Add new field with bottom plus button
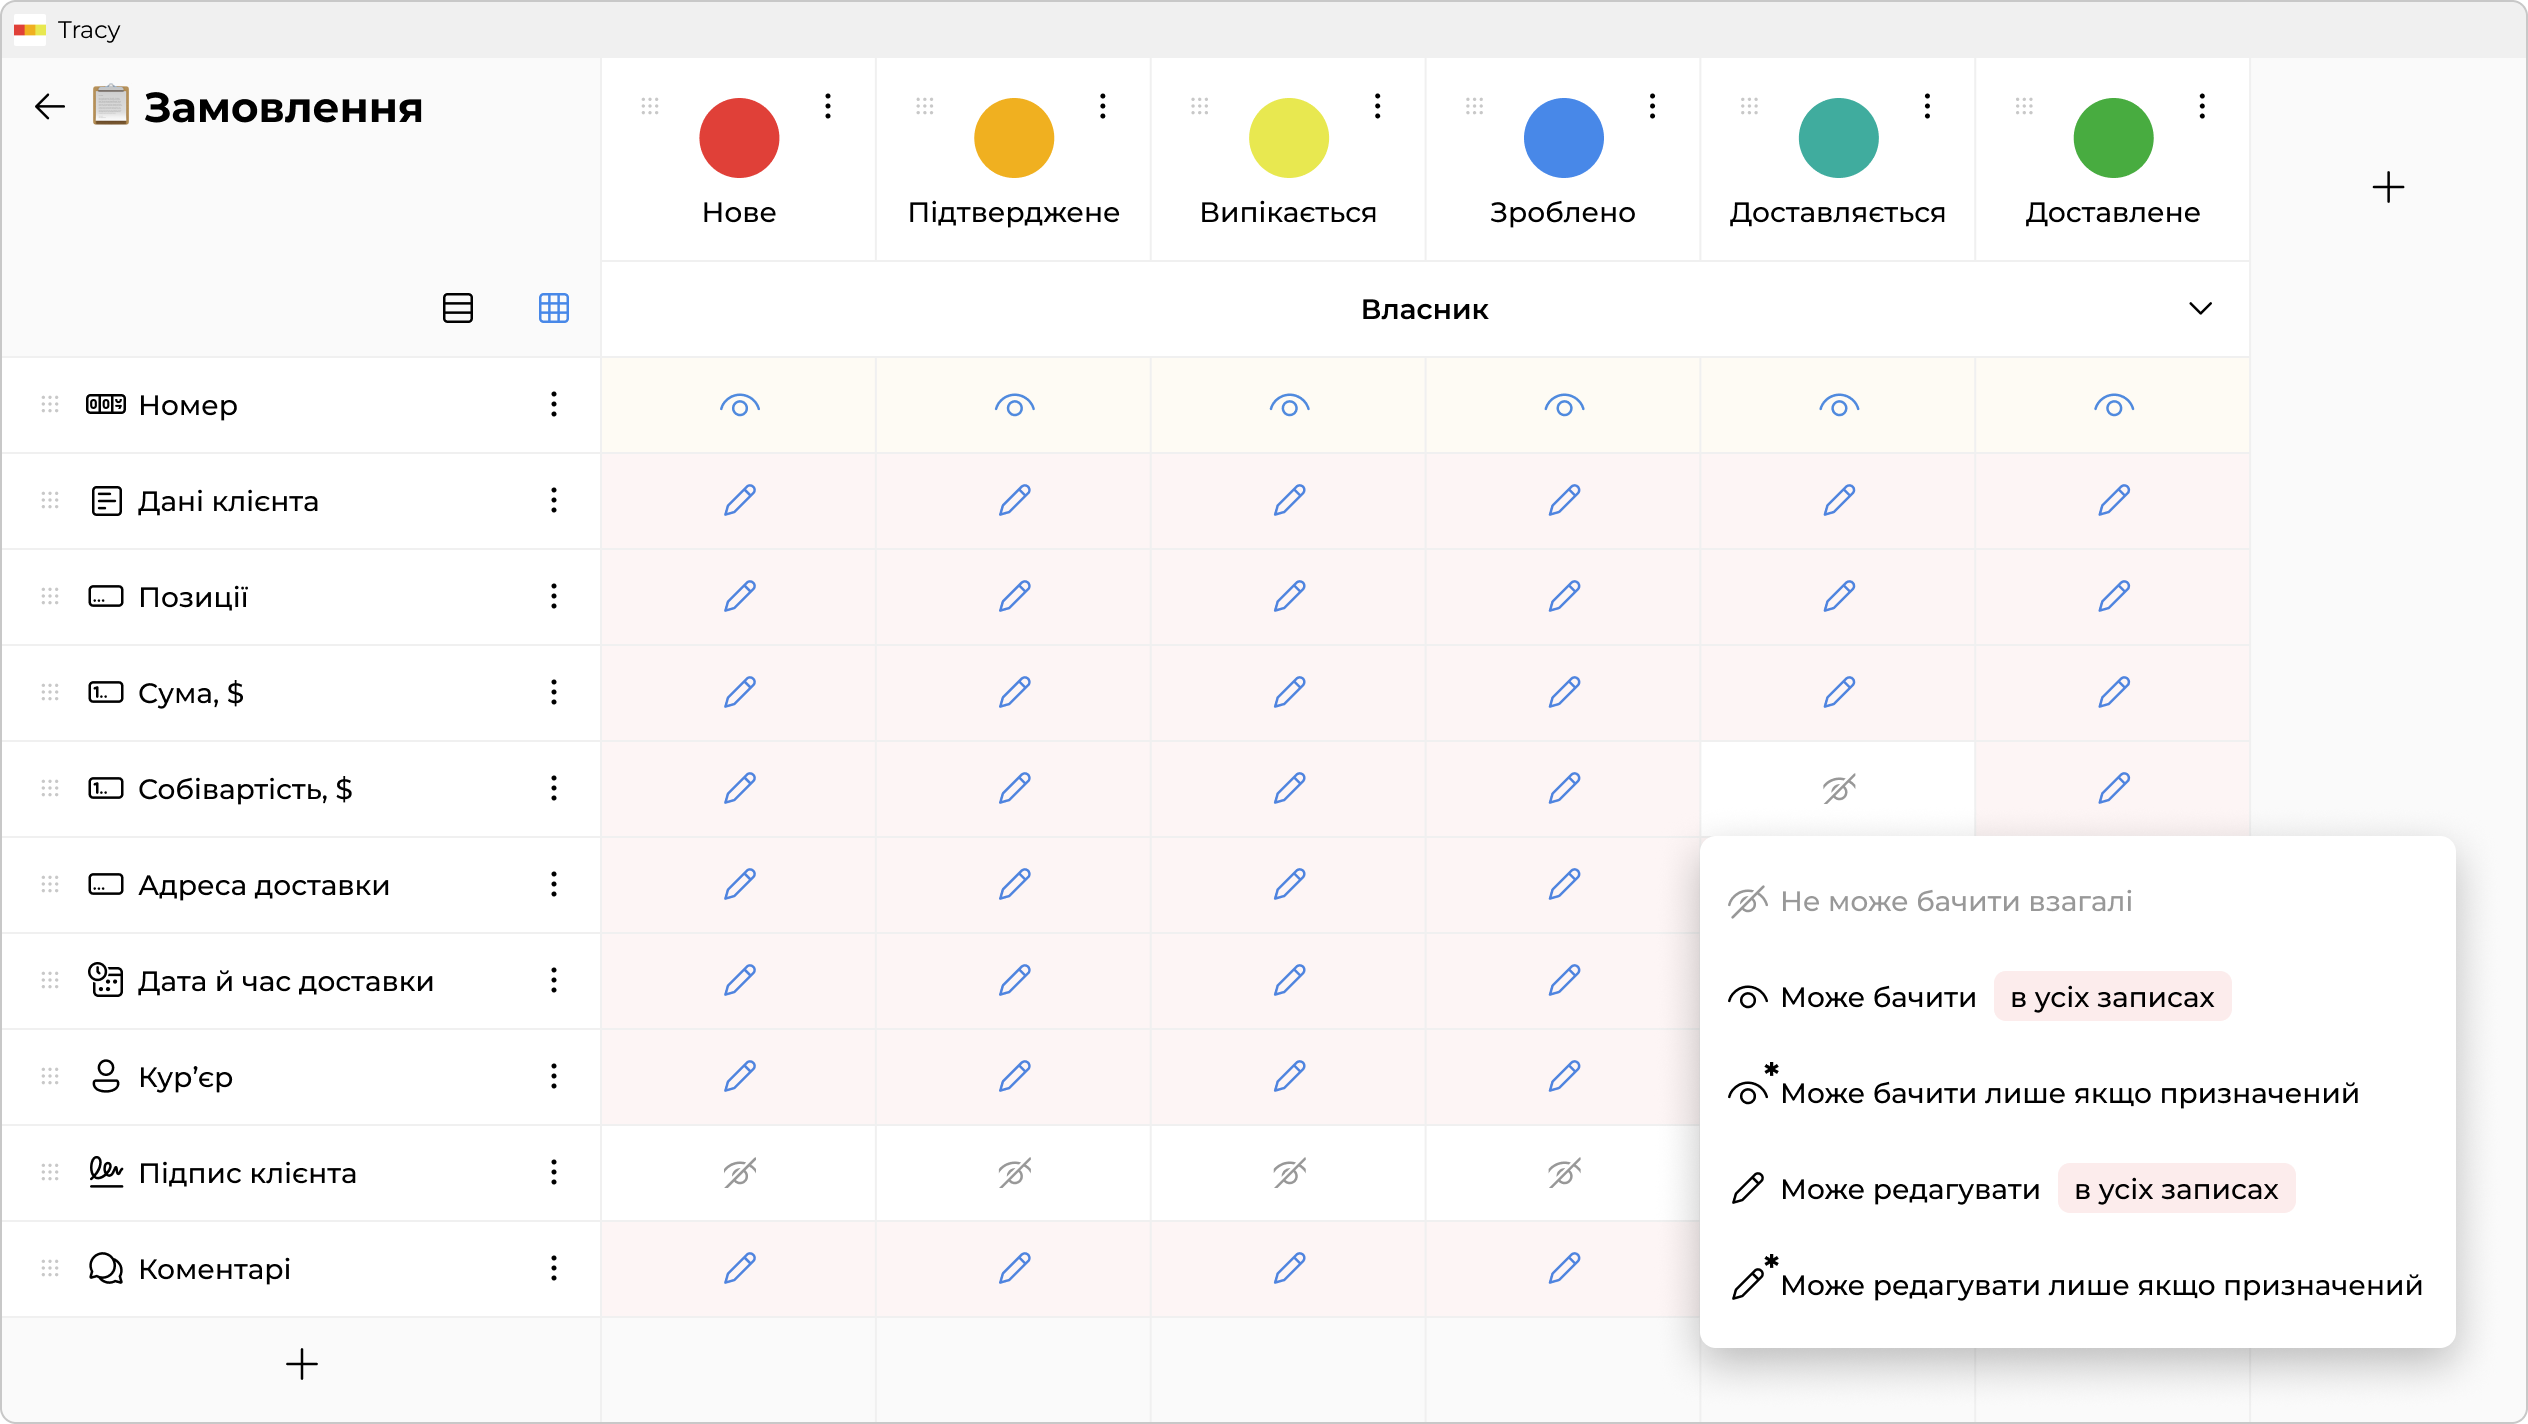The height and width of the screenshot is (1424, 2528). (x=301, y=1364)
